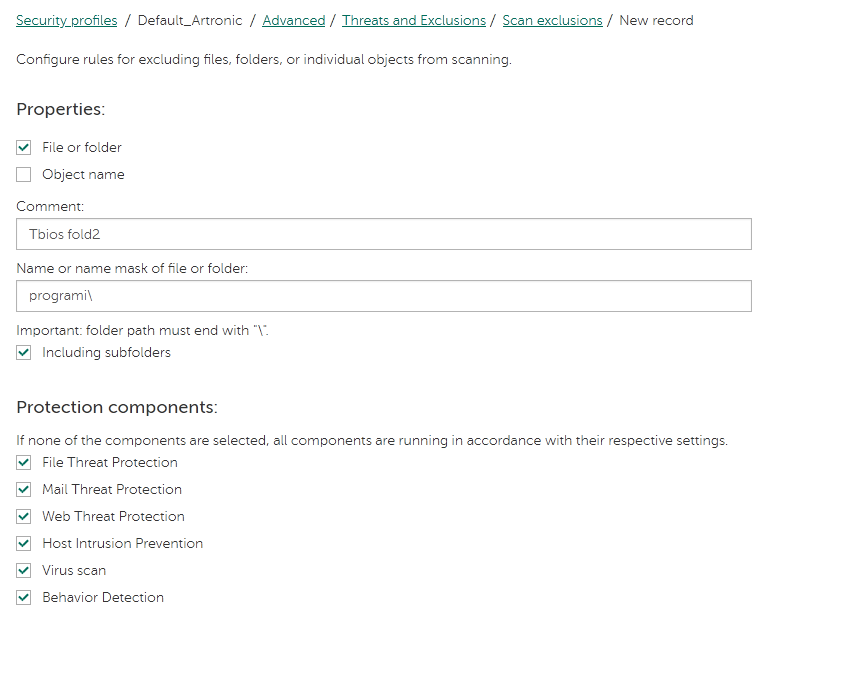The height and width of the screenshot is (688, 855).
Task: Uncheck File Threat Protection
Action: point(23,463)
